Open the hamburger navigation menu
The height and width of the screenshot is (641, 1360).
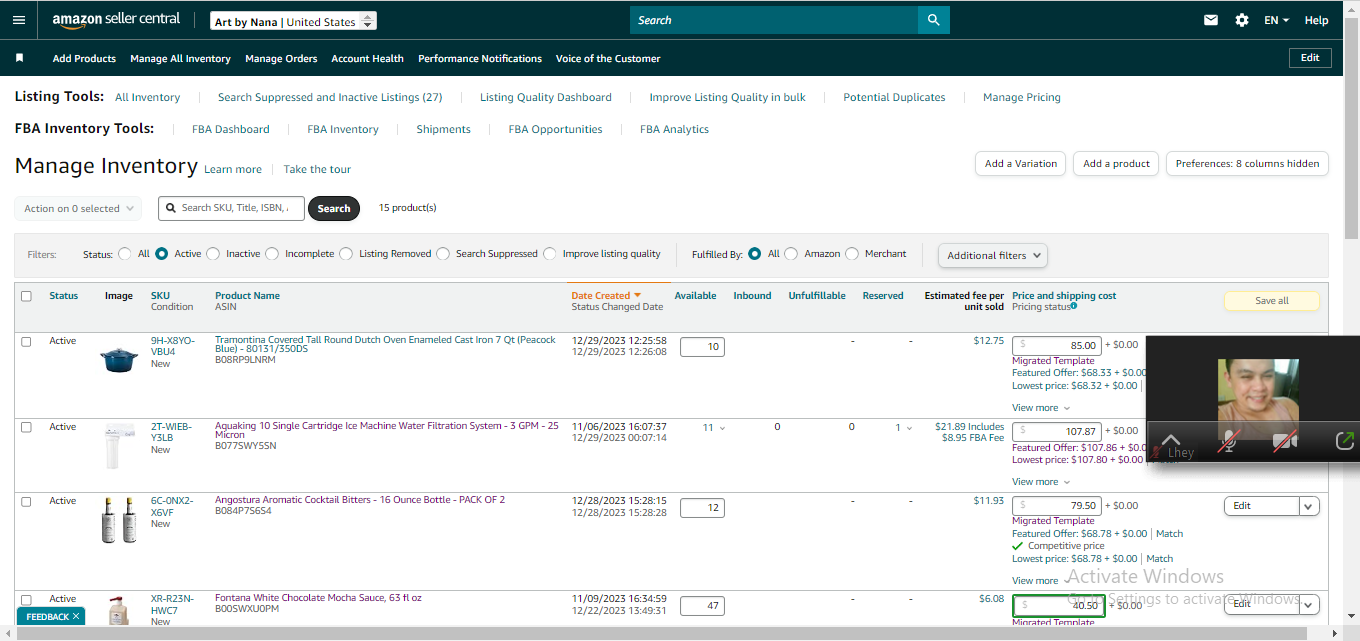point(20,20)
